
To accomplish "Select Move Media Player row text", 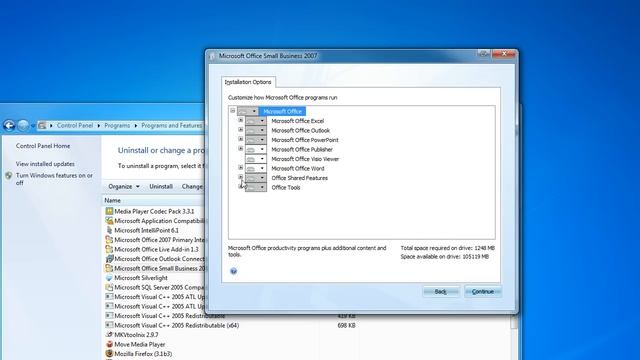I will 140,344.
